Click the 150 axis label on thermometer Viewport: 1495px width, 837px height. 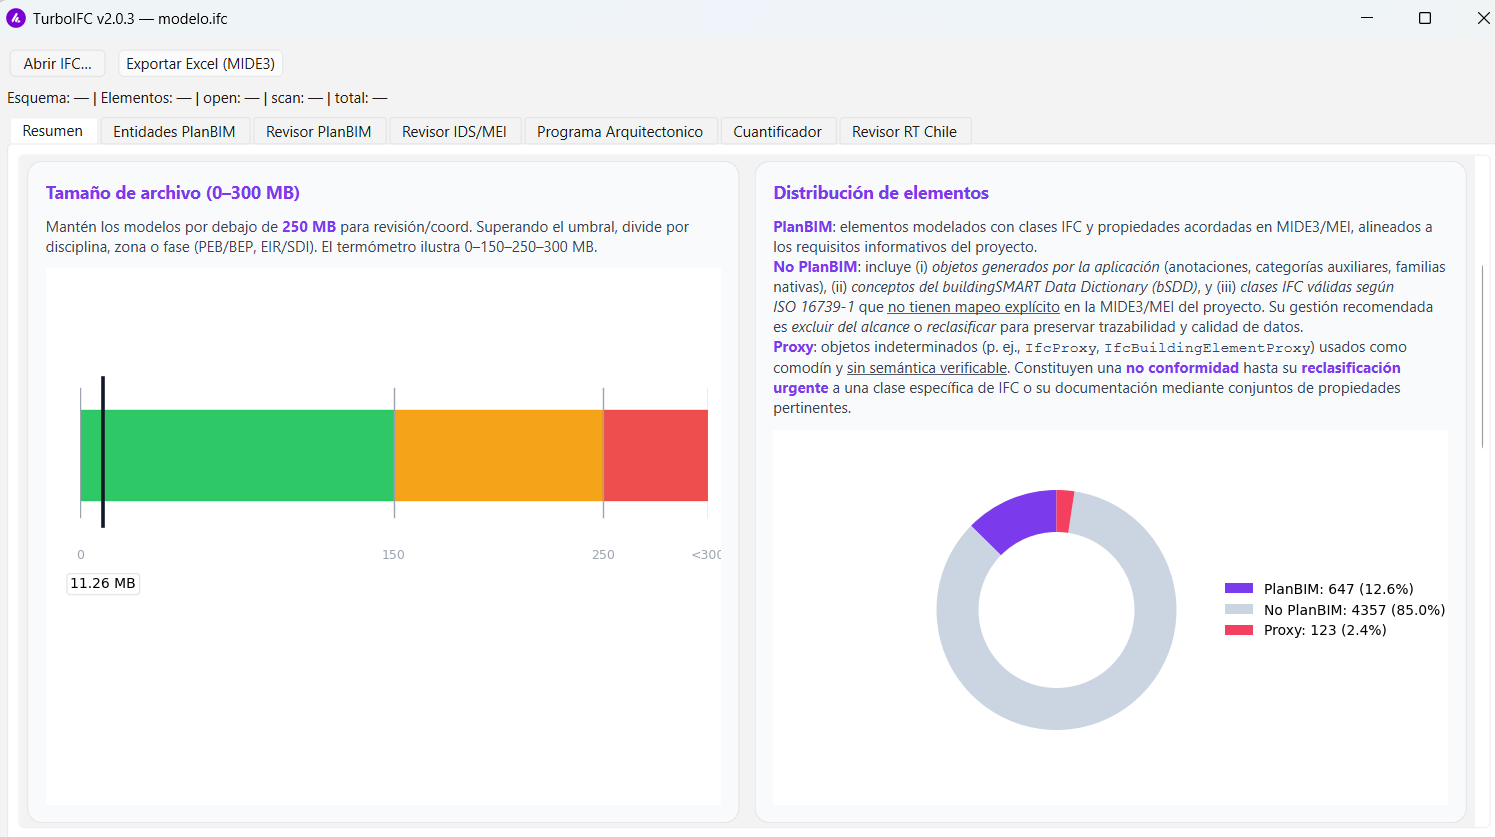tap(393, 554)
